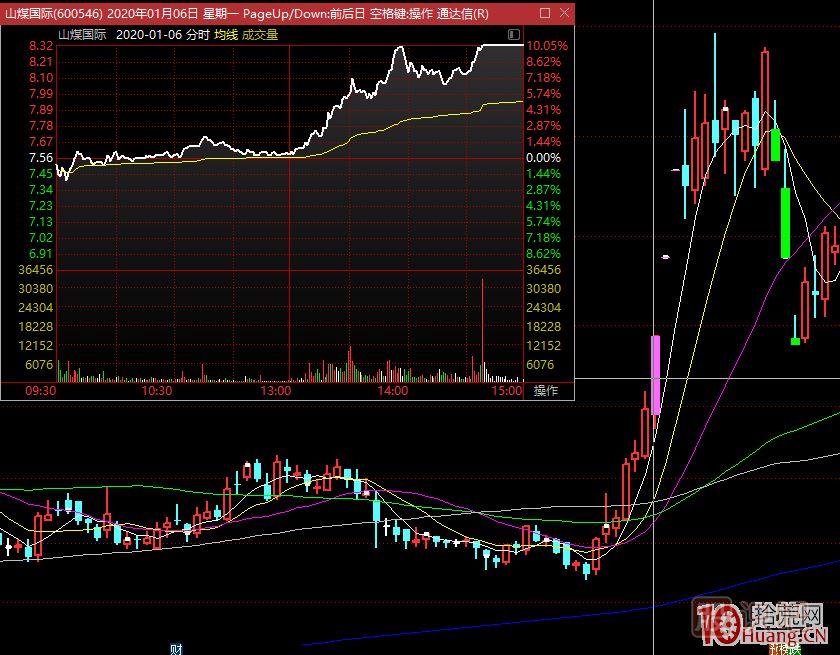Maximize the intraday chart popup window

click(544, 14)
